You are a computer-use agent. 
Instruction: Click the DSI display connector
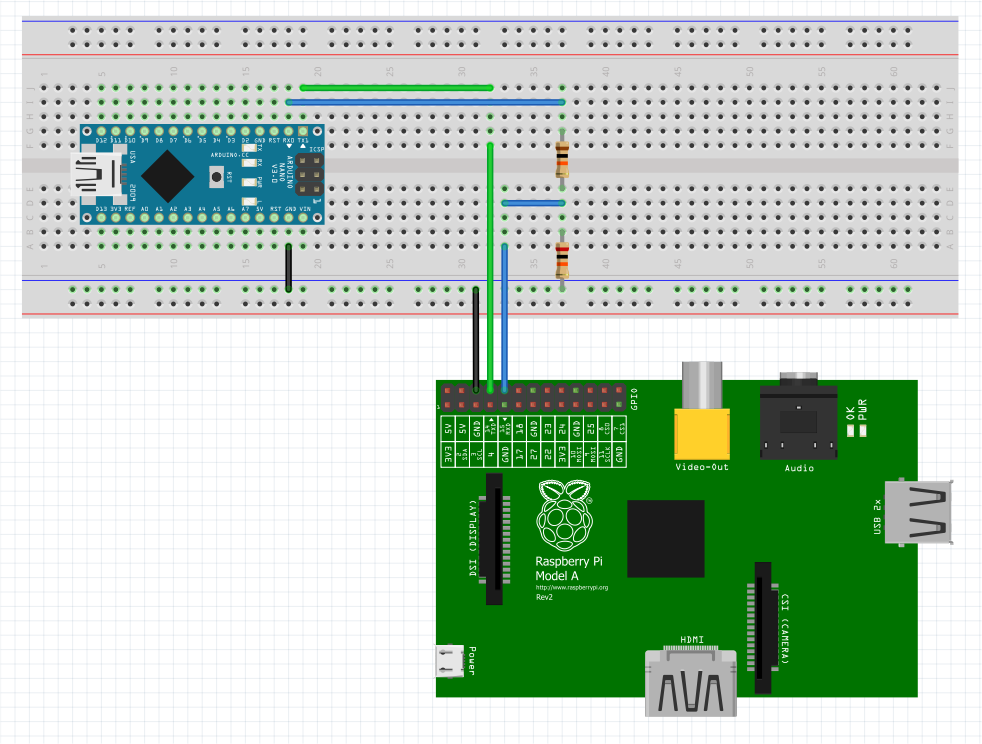pyautogui.click(x=497, y=539)
